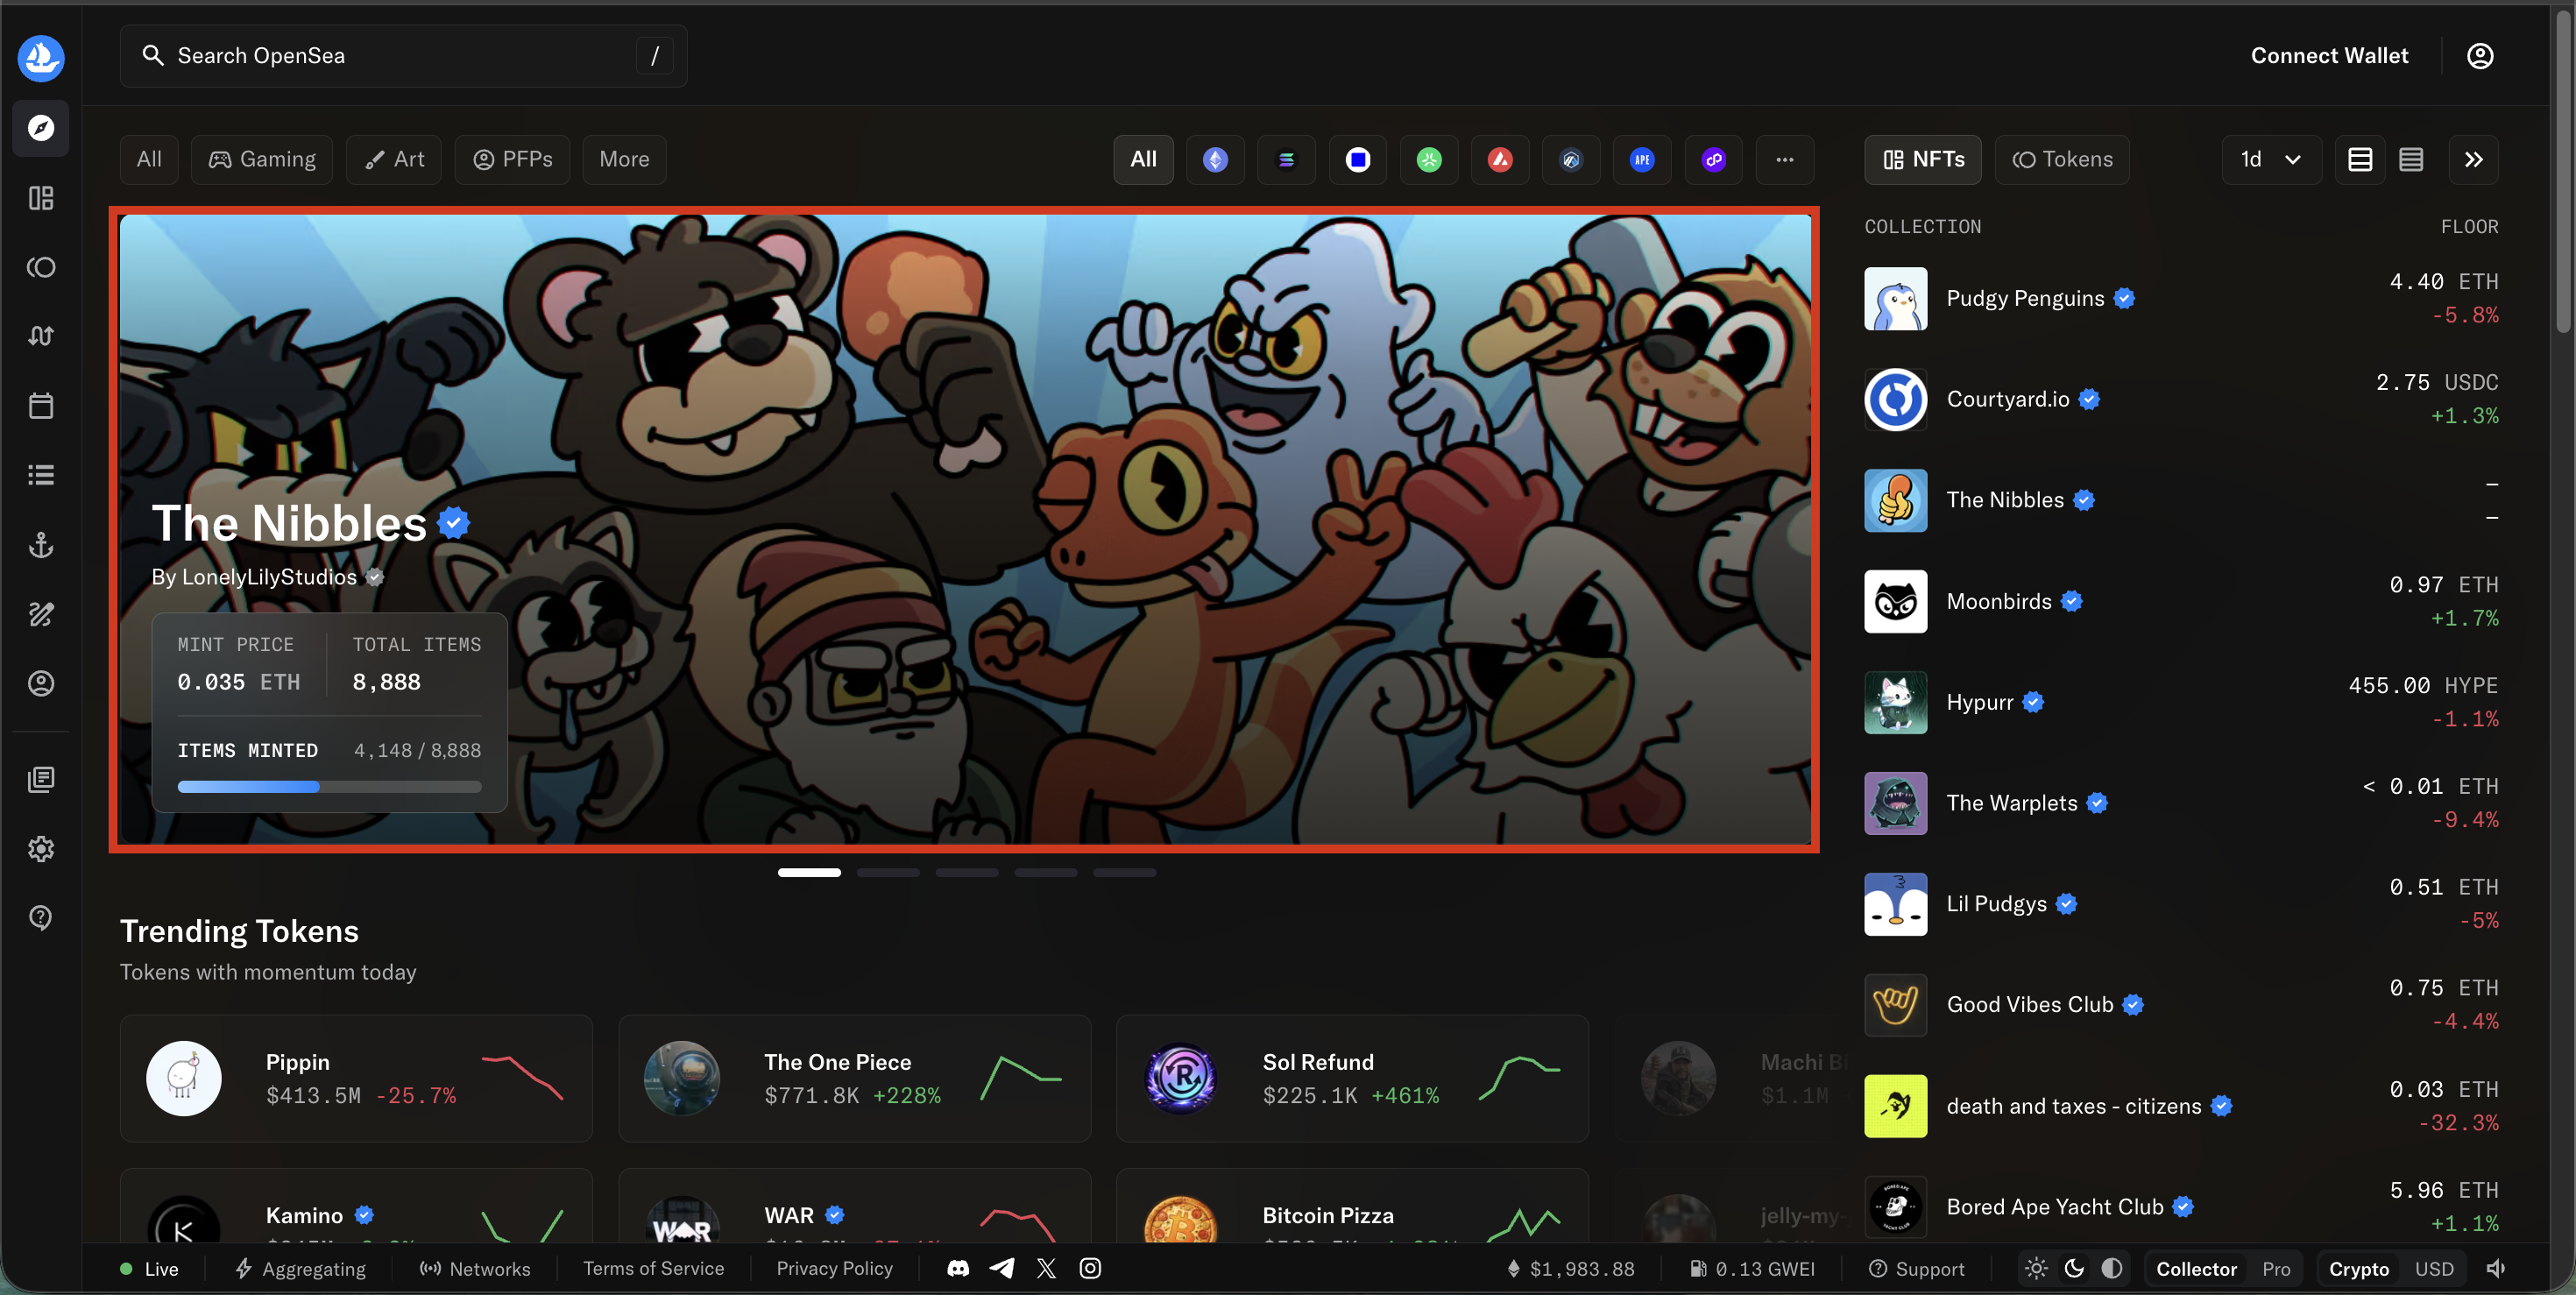
Task: Switch from Collector to Pro mode
Action: tap(2276, 1268)
